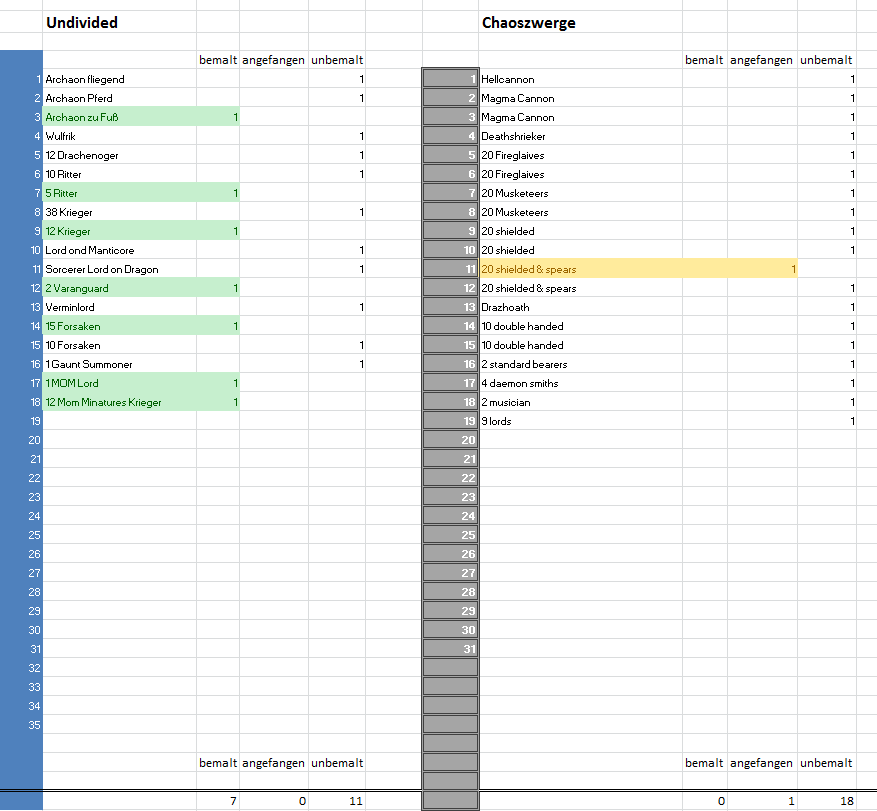Screen dimensions: 877x811
Task: Select the 10 Forsaken cell
Action: coord(120,346)
